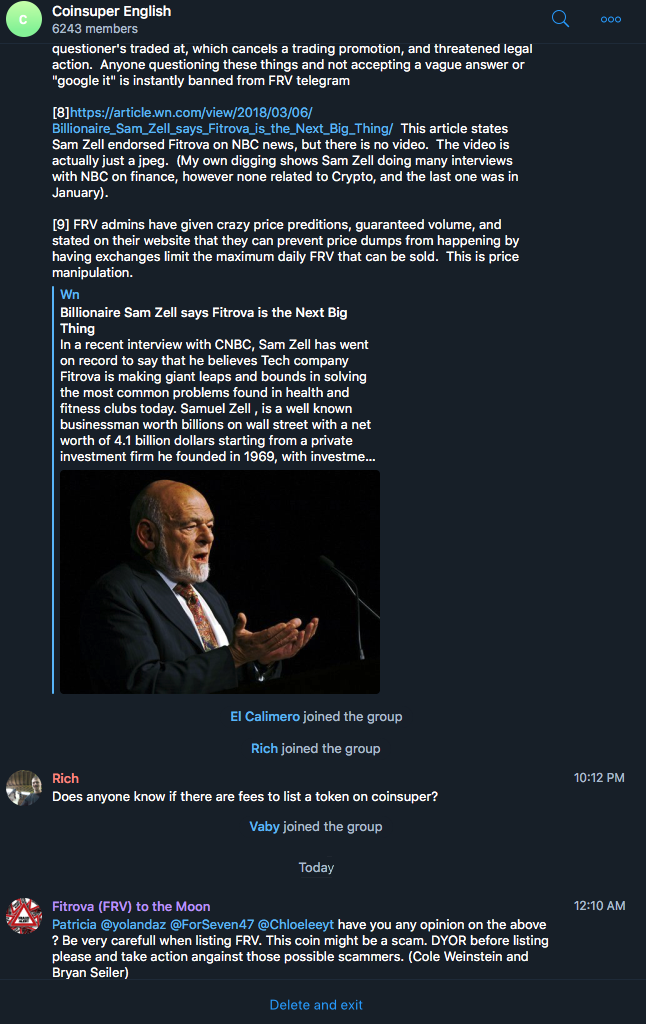646x1024 pixels.
Task: Click the Patricia mention
Action: click(74, 925)
